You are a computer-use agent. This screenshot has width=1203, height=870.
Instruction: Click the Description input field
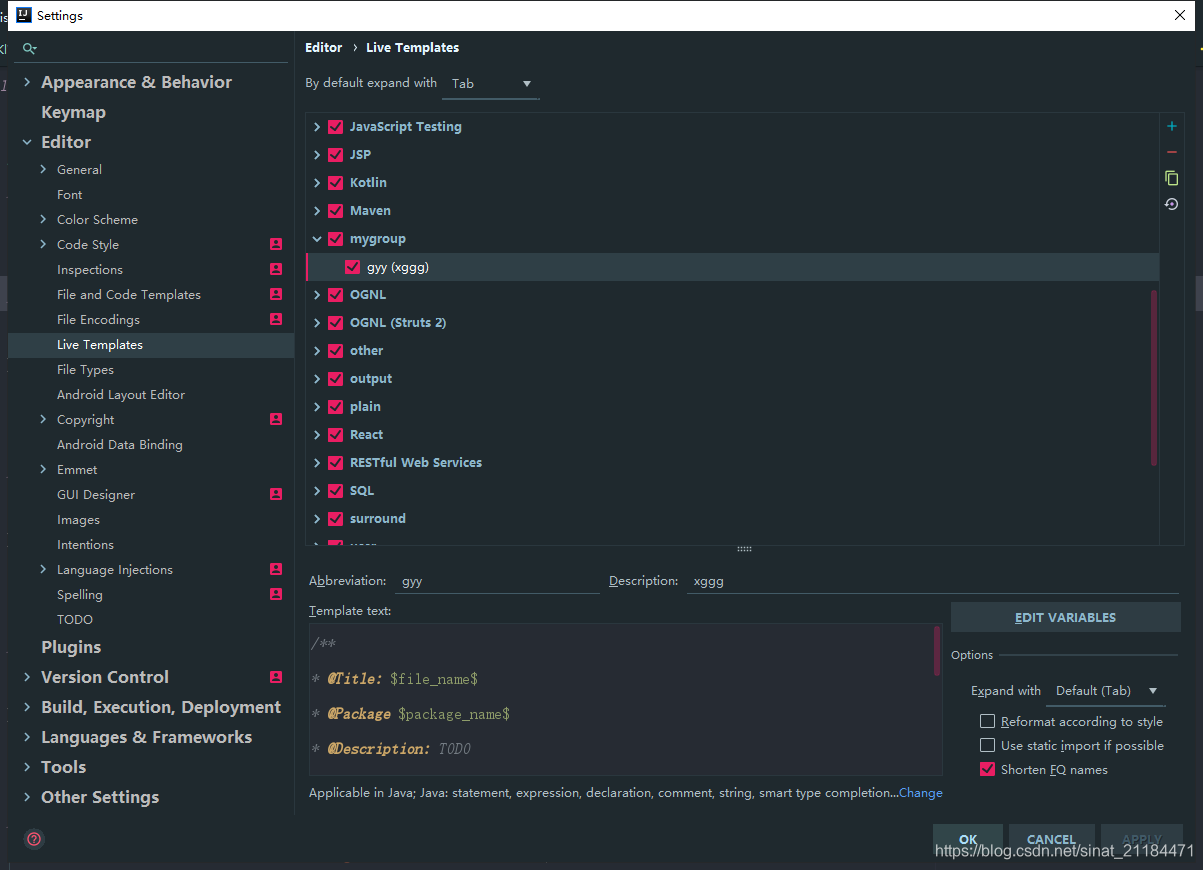pos(933,580)
